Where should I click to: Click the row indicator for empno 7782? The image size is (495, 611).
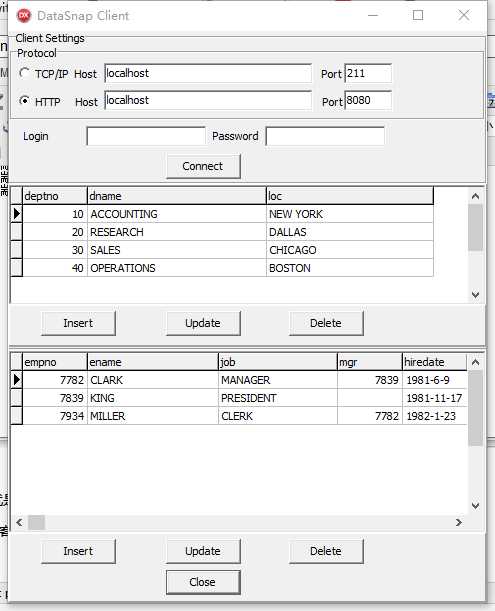point(16,380)
